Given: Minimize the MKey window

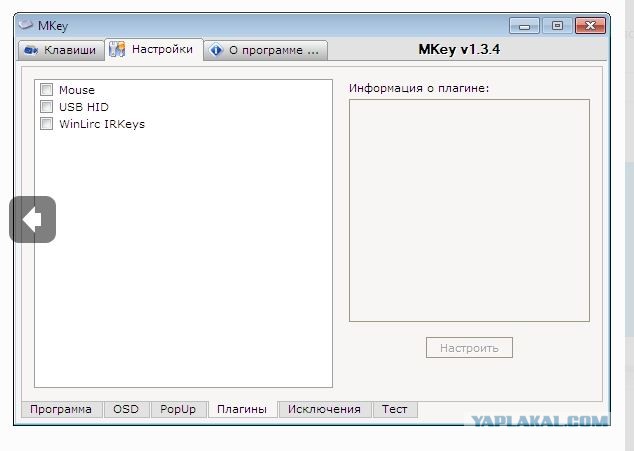Looking at the screenshot, I should pyautogui.click(x=524, y=26).
